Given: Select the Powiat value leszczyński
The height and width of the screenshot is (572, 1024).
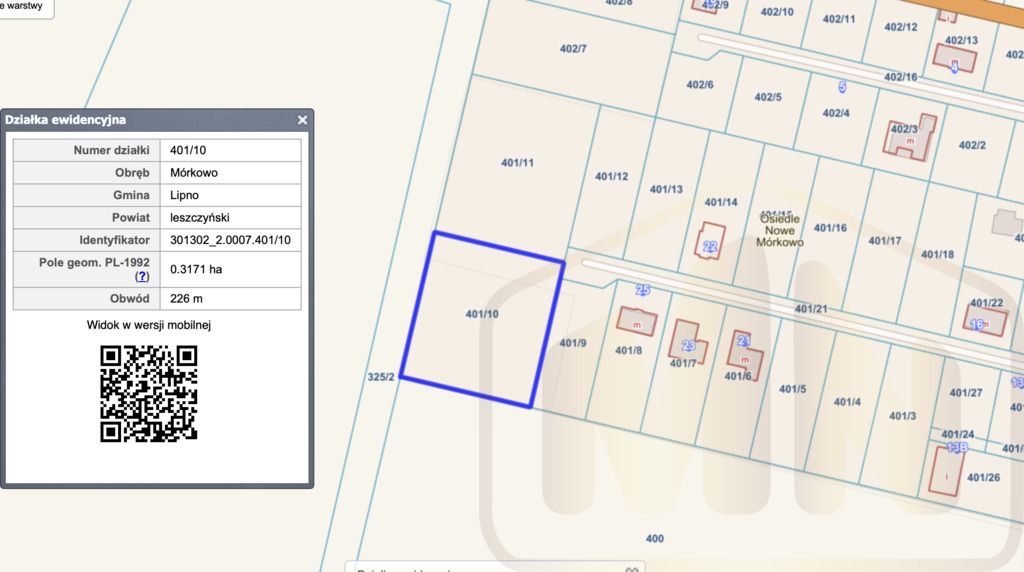Looking at the screenshot, I should [x=199, y=217].
